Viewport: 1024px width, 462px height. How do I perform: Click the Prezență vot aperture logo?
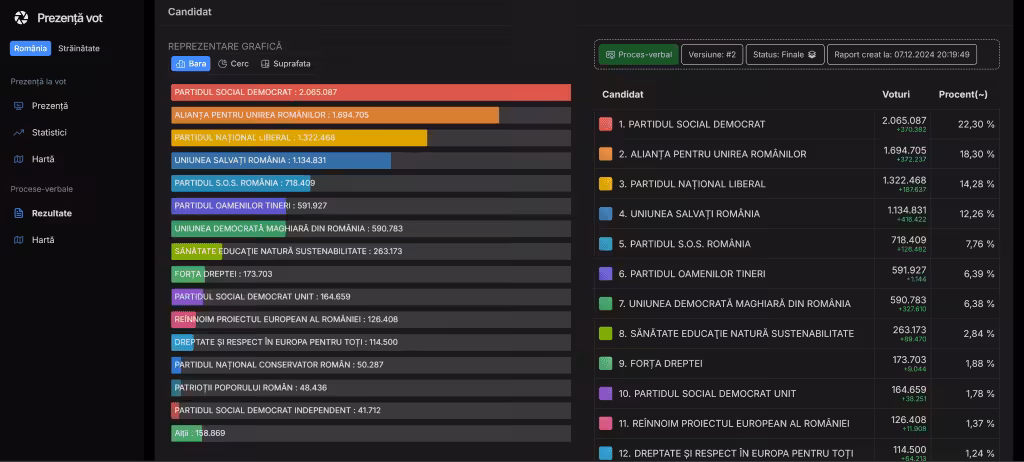(x=21, y=18)
